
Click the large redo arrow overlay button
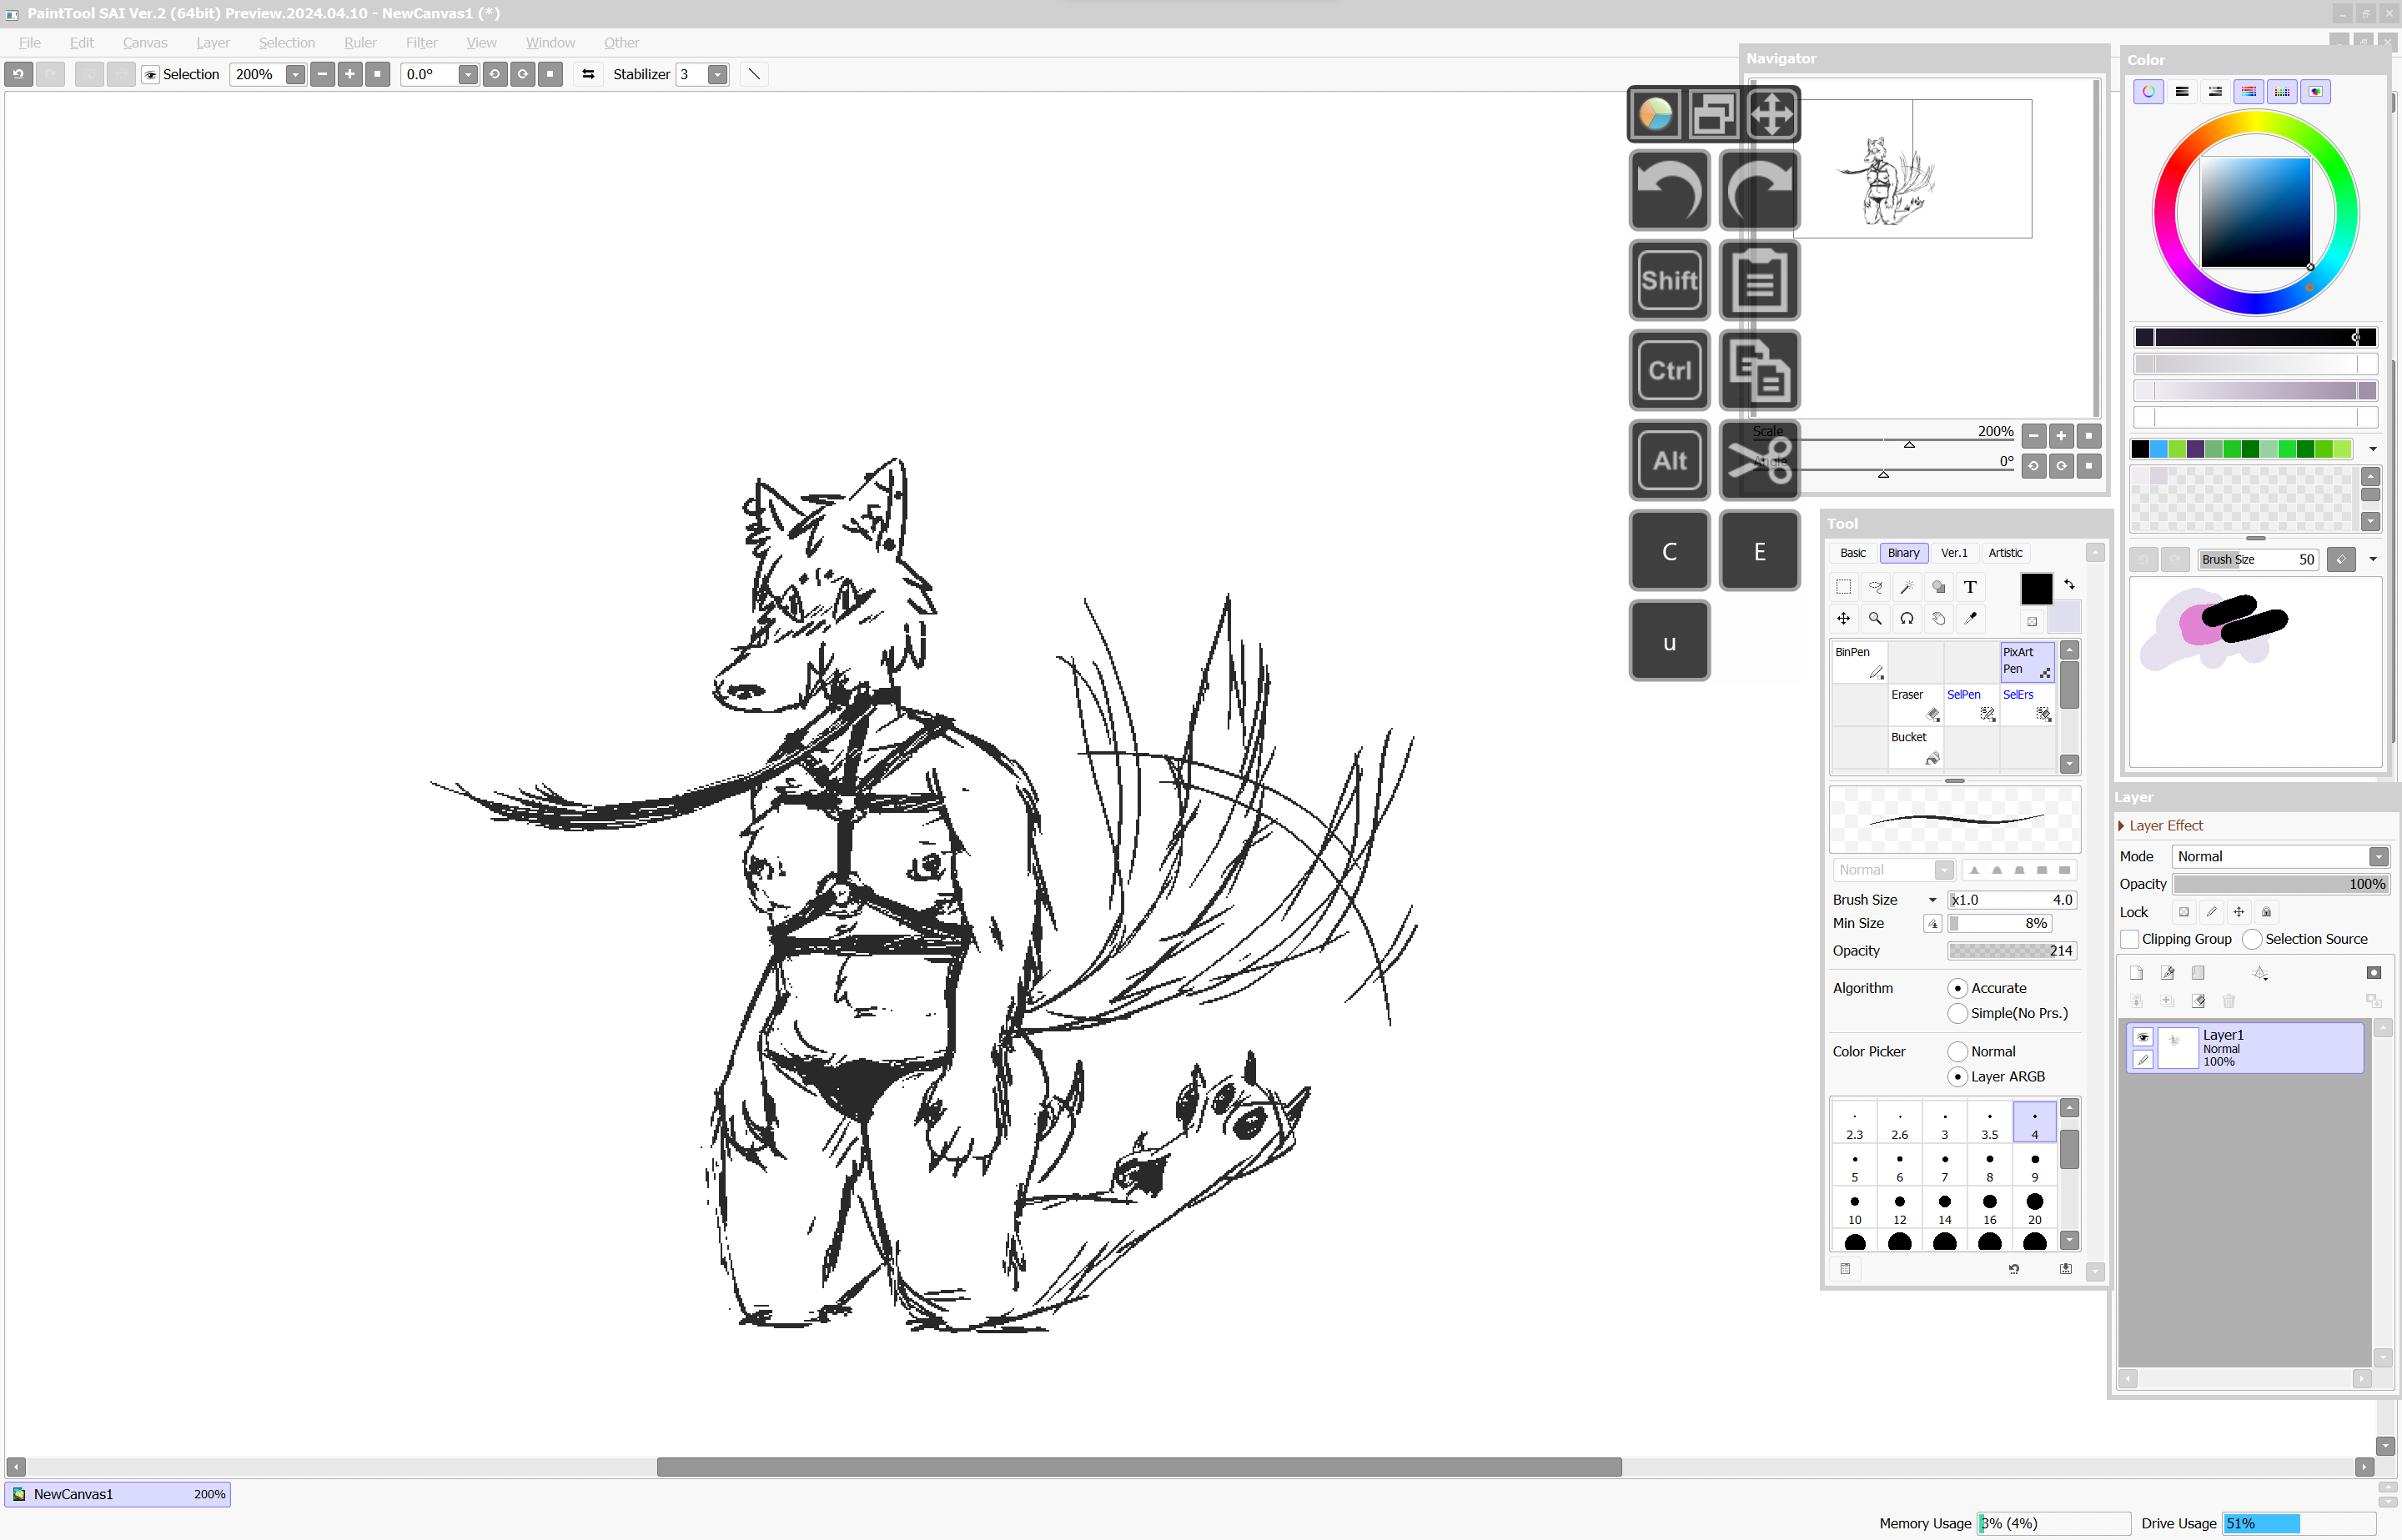tap(1760, 191)
